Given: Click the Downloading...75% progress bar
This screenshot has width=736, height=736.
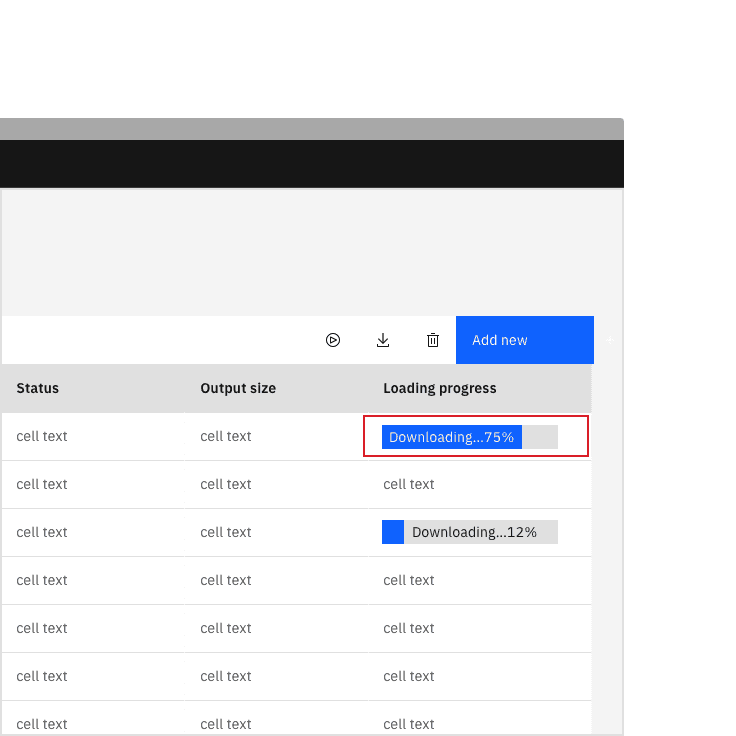Looking at the screenshot, I should pyautogui.click(x=469, y=437).
